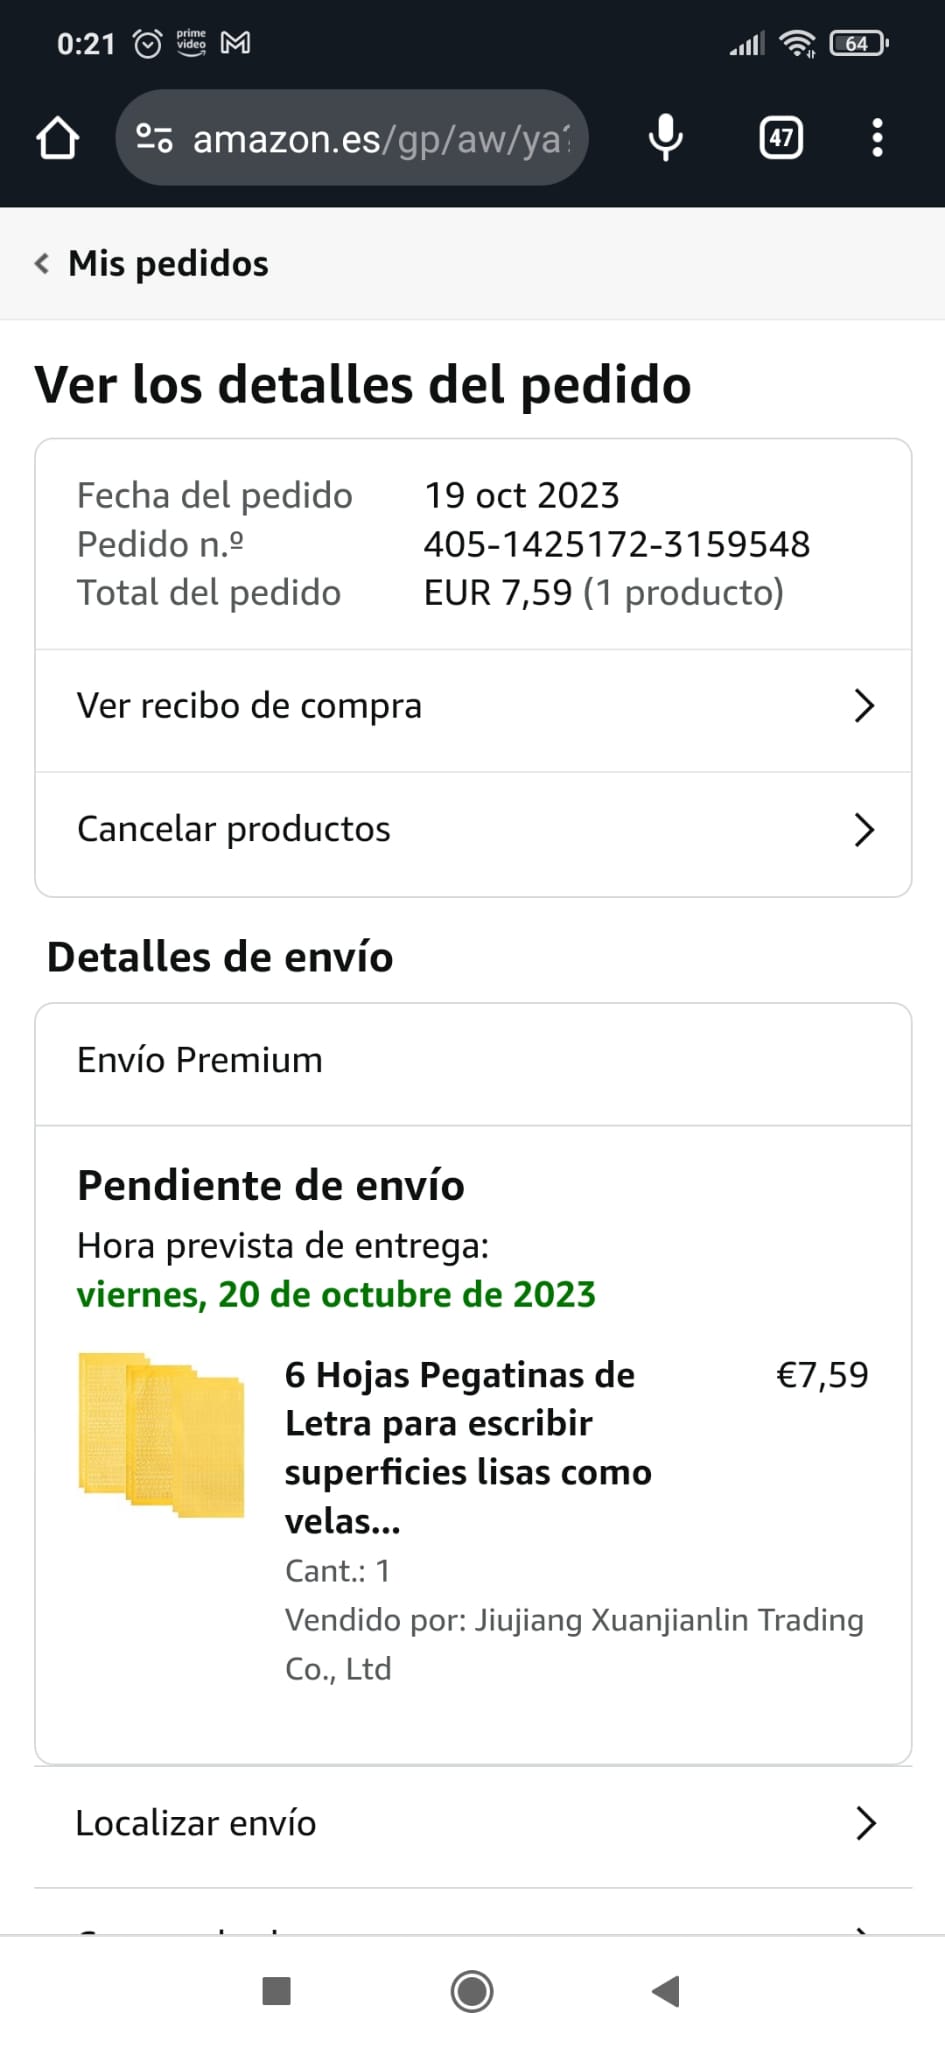
Task: Tap the Gmail notification icon in status bar
Action: click(235, 43)
